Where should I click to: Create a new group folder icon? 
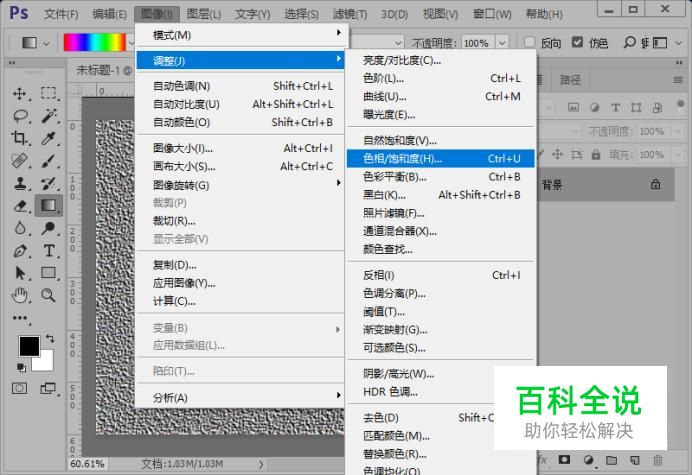click(x=612, y=460)
